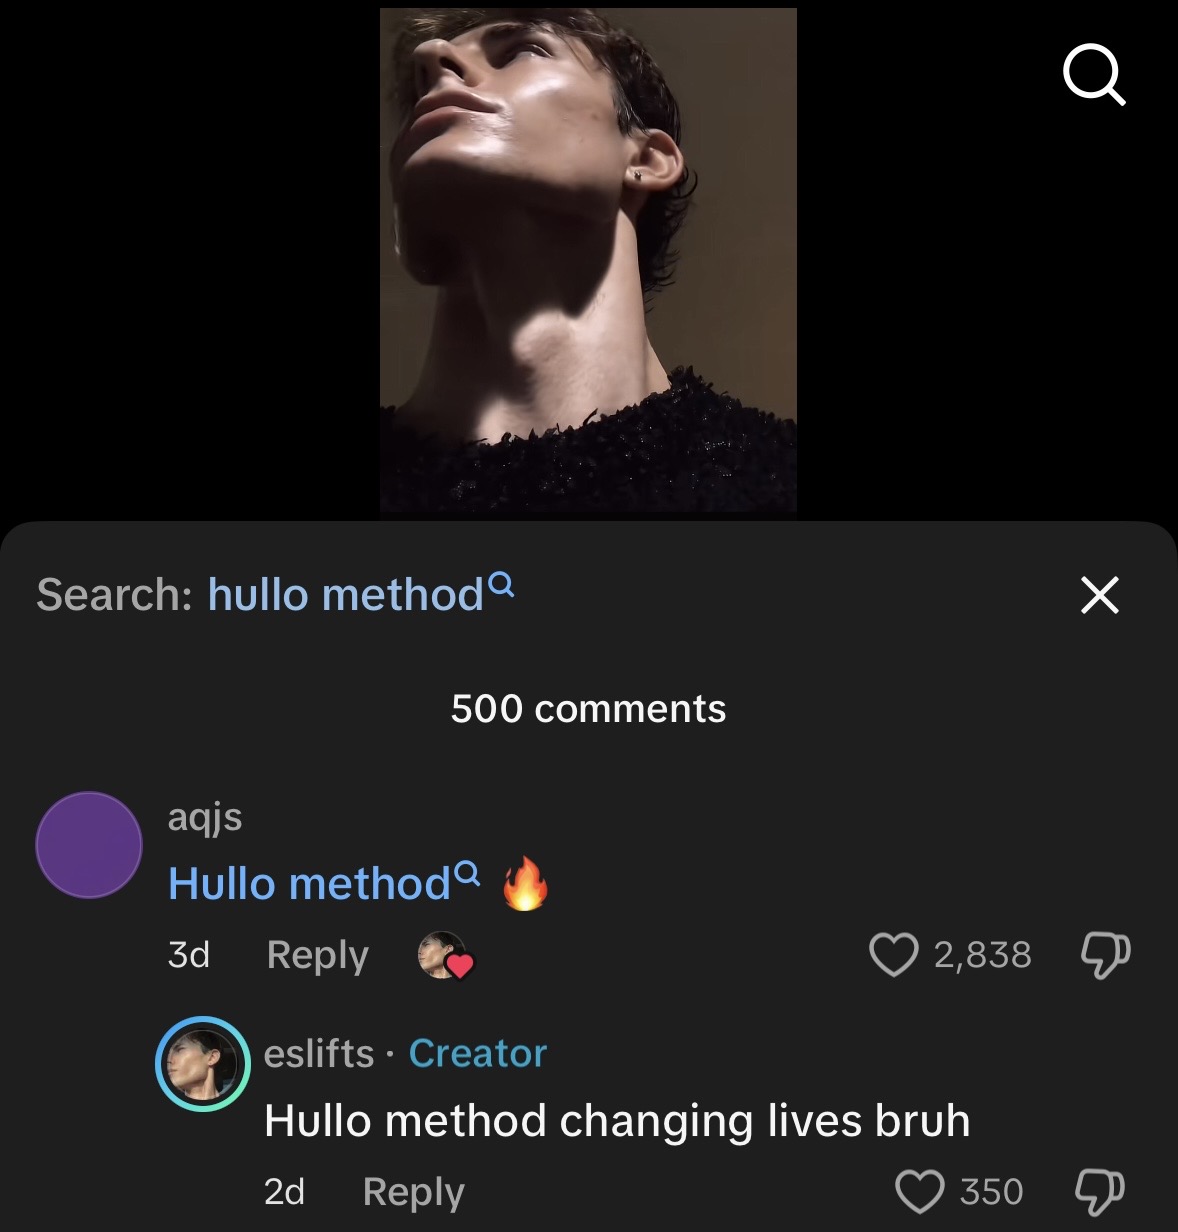Tap the '500 comments' header
This screenshot has height=1232, width=1178.
pyautogui.click(x=588, y=709)
